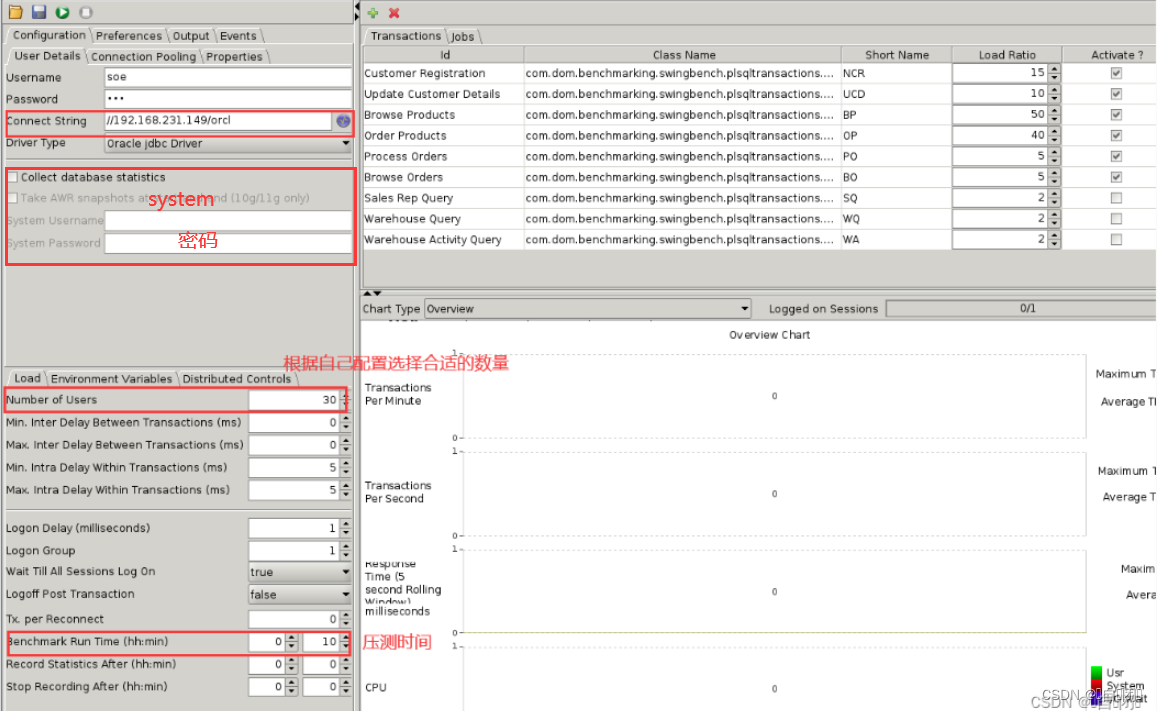Switch to the Jobs tab
Viewport: 1157px width, 711px height.
461,35
